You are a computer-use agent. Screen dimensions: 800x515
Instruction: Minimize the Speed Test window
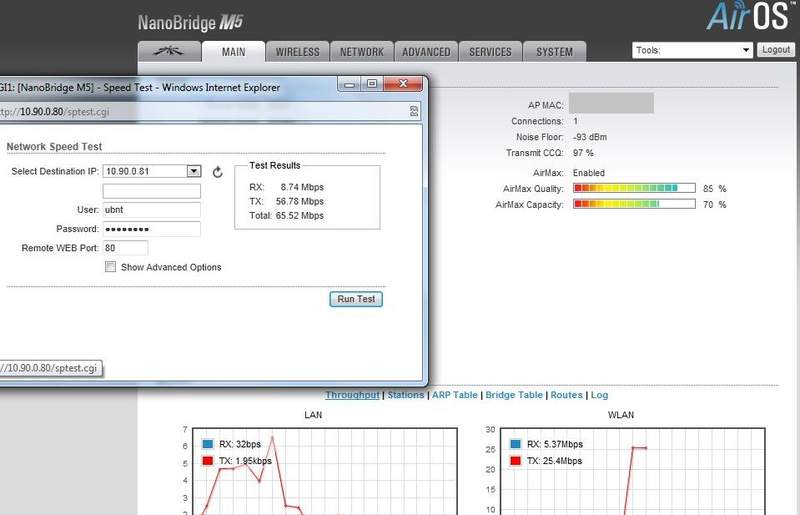point(349,84)
